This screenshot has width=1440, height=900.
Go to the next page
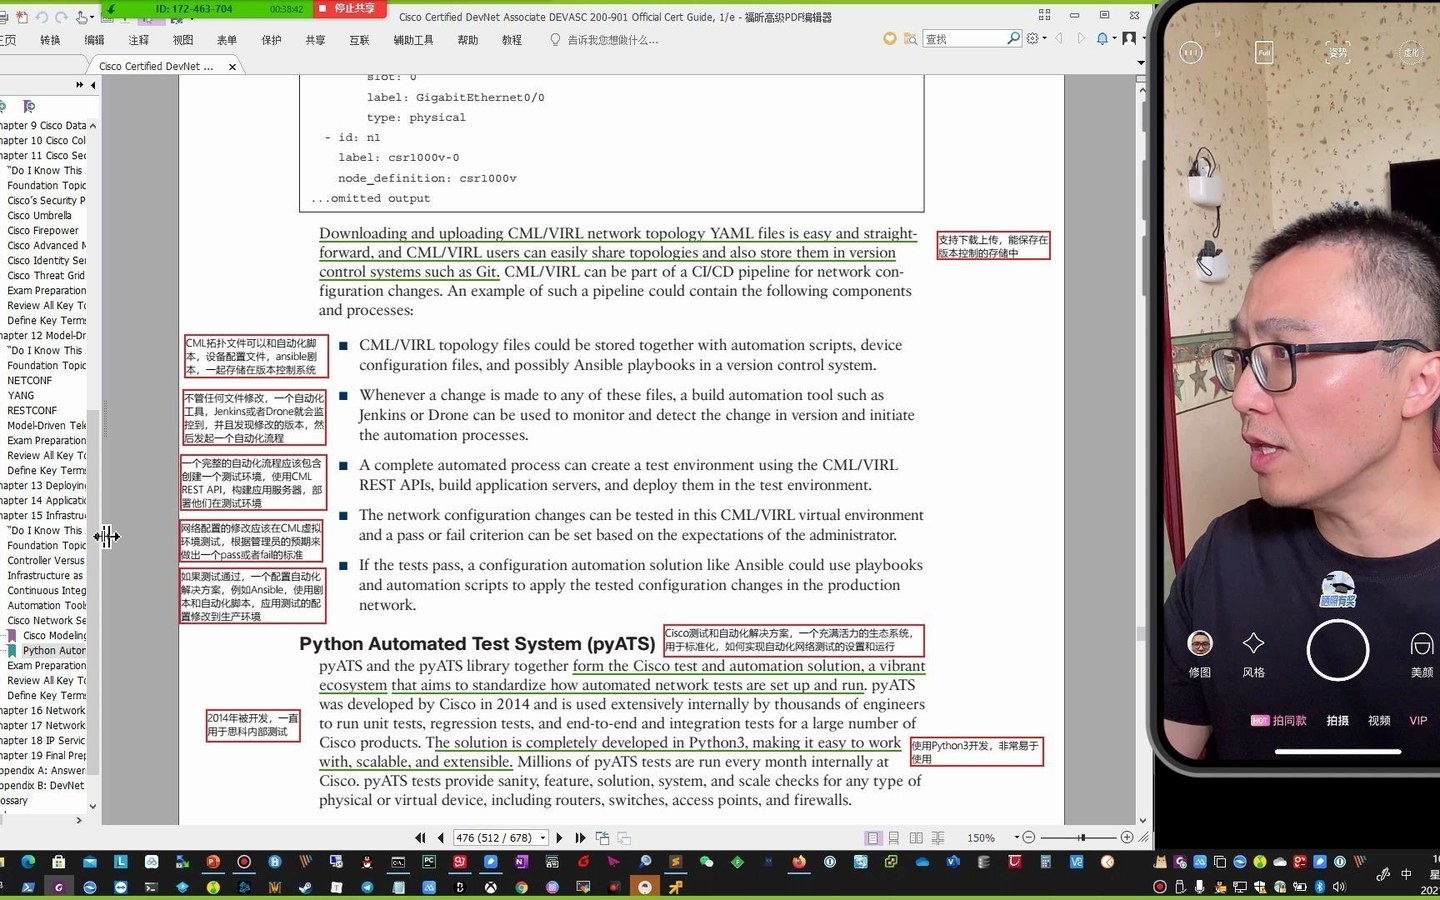[559, 838]
